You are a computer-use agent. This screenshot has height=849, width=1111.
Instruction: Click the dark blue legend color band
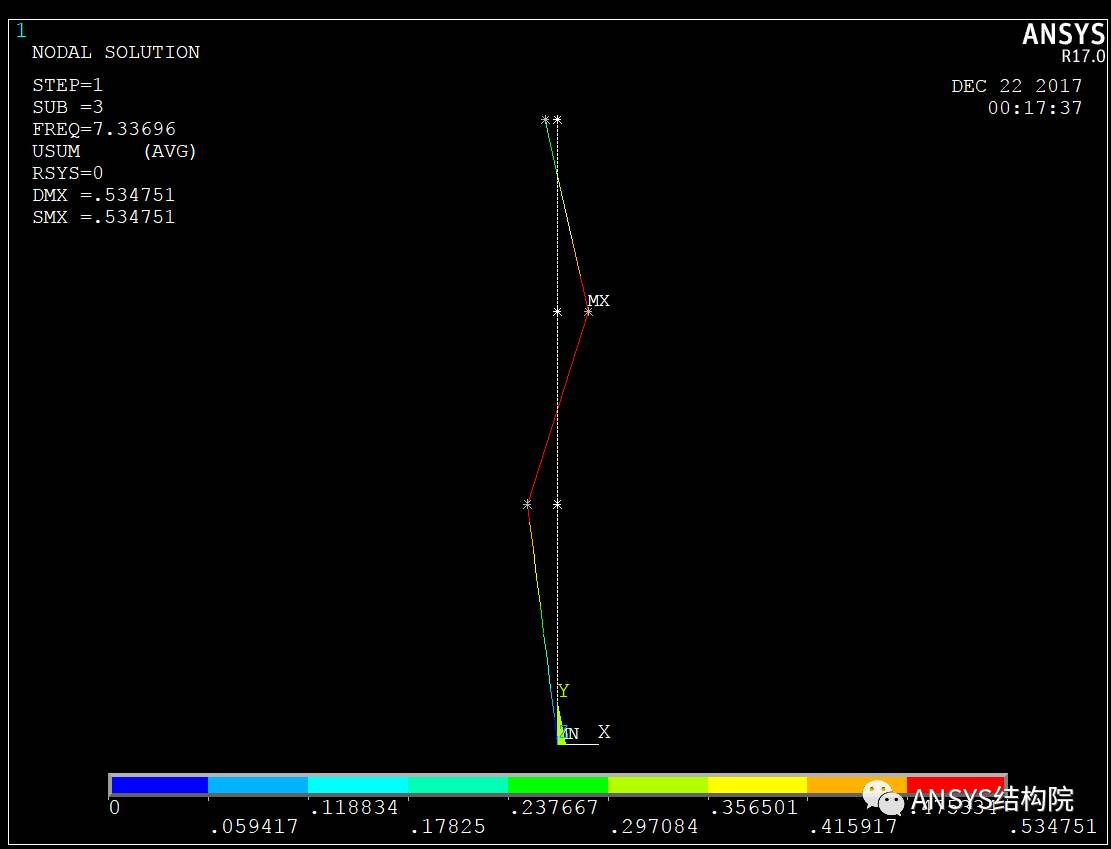159,785
